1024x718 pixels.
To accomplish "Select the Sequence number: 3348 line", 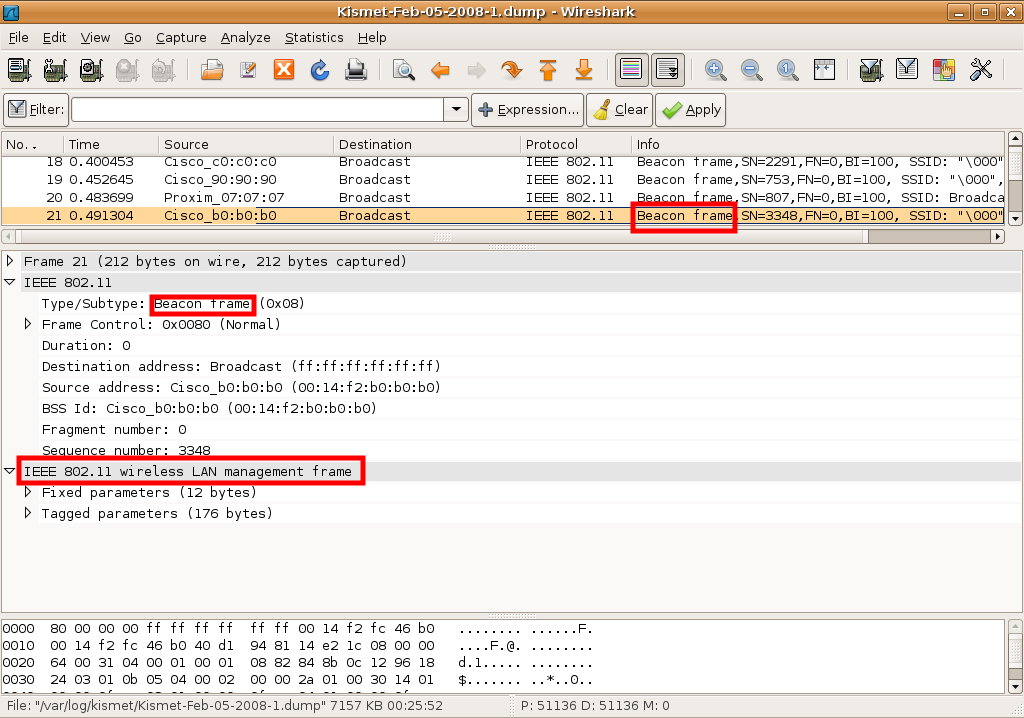I will pyautogui.click(x=126, y=450).
